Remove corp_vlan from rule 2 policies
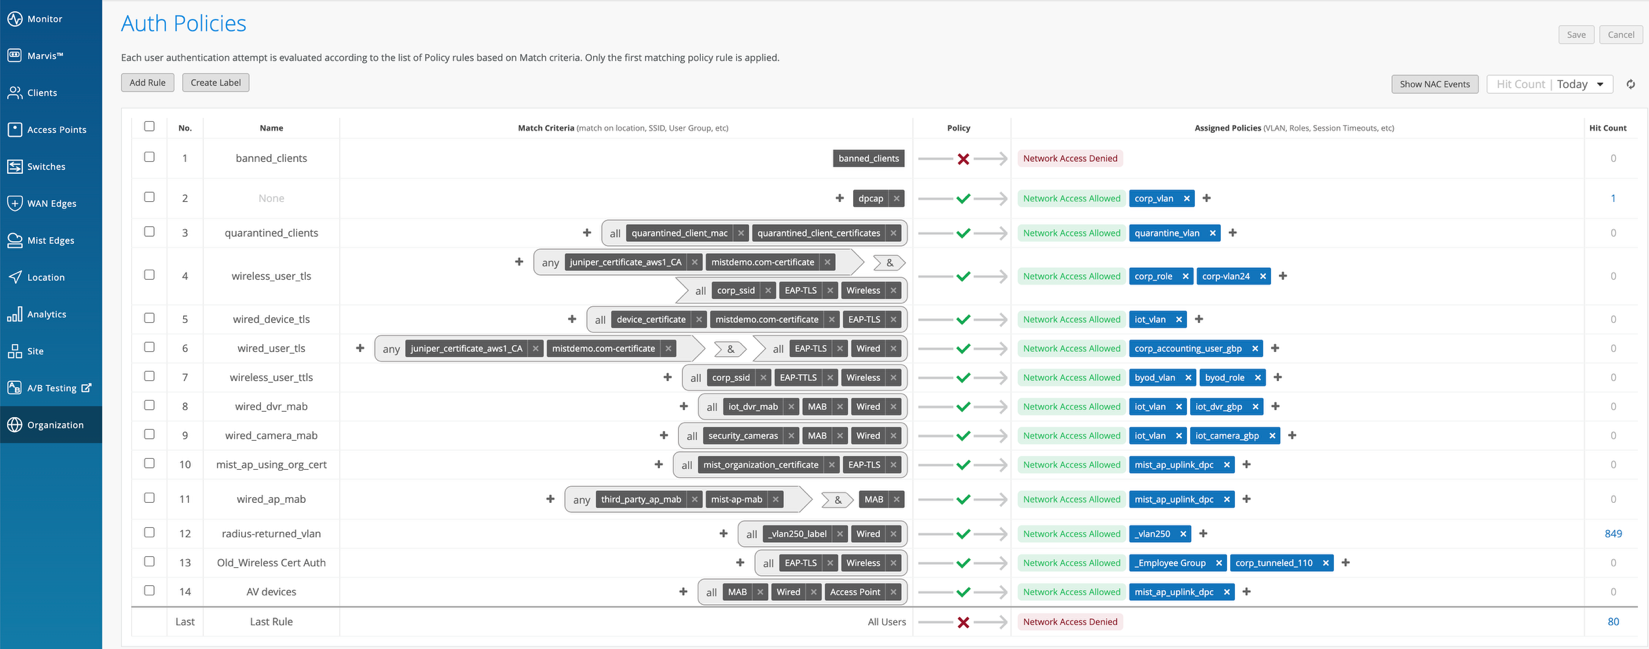This screenshot has width=1649, height=649. 1187,199
